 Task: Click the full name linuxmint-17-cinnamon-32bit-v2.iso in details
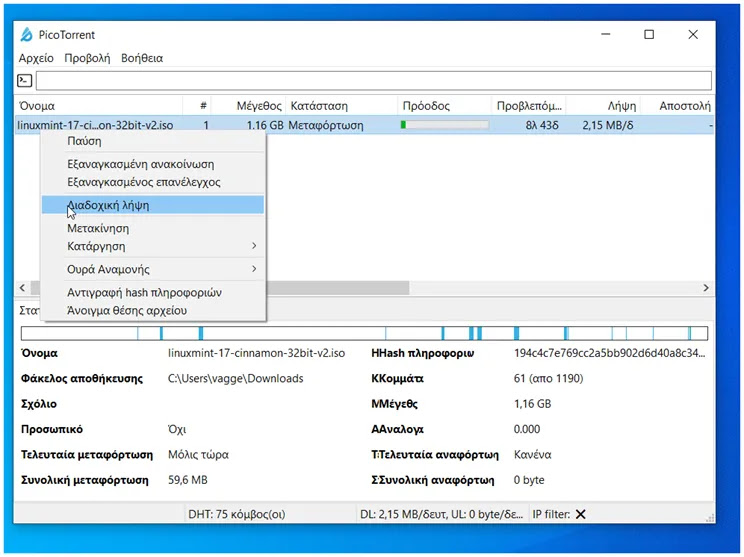(256, 353)
